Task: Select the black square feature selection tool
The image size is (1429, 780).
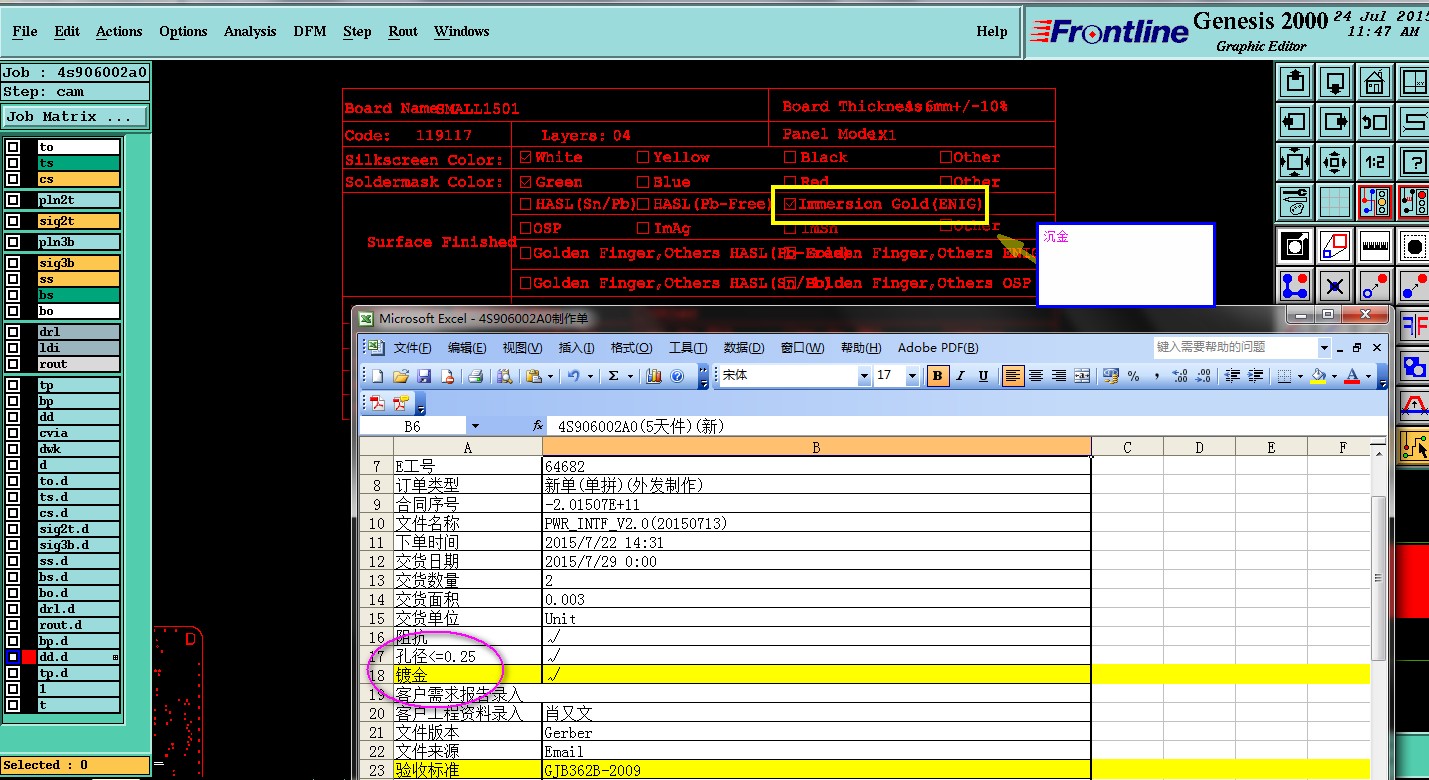Action: pyautogui.click(x=1295, y=245)
